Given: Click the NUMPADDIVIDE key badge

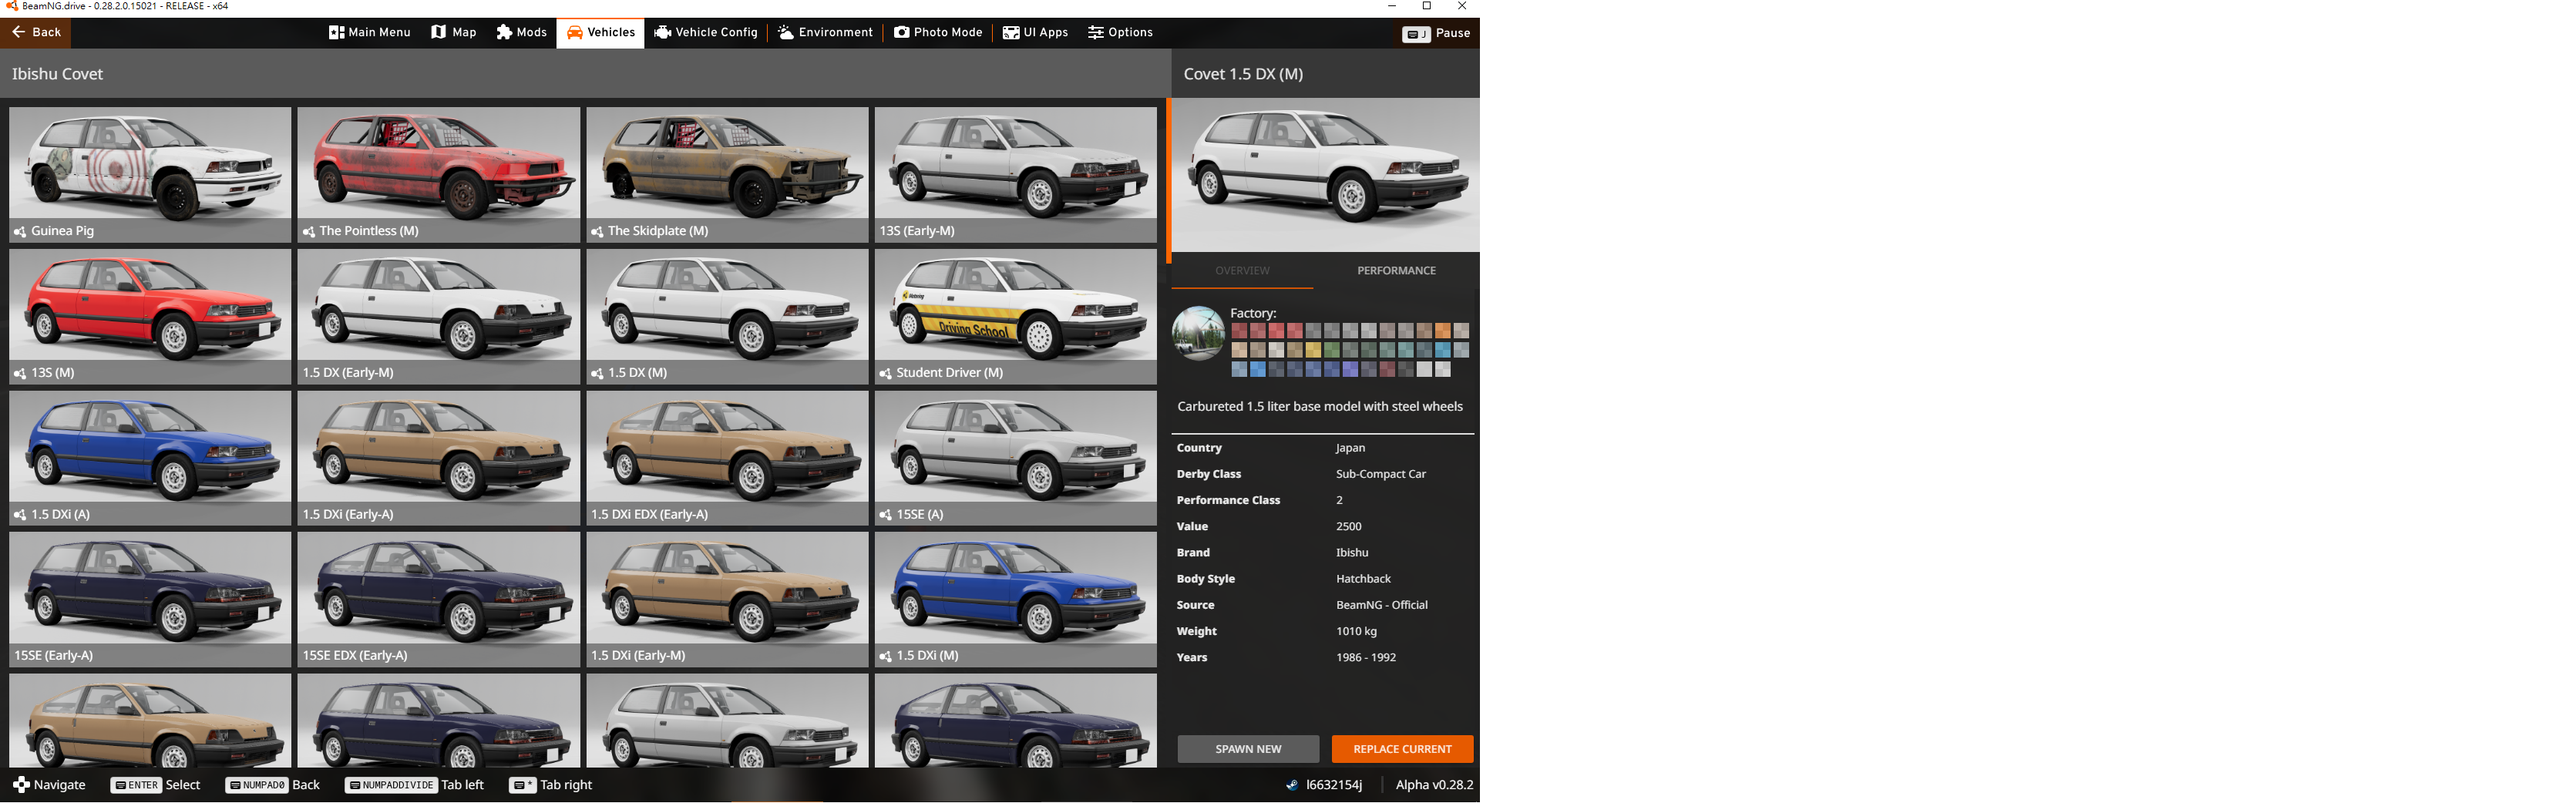Looking at the screenshot, I should (x=392, y=785).
